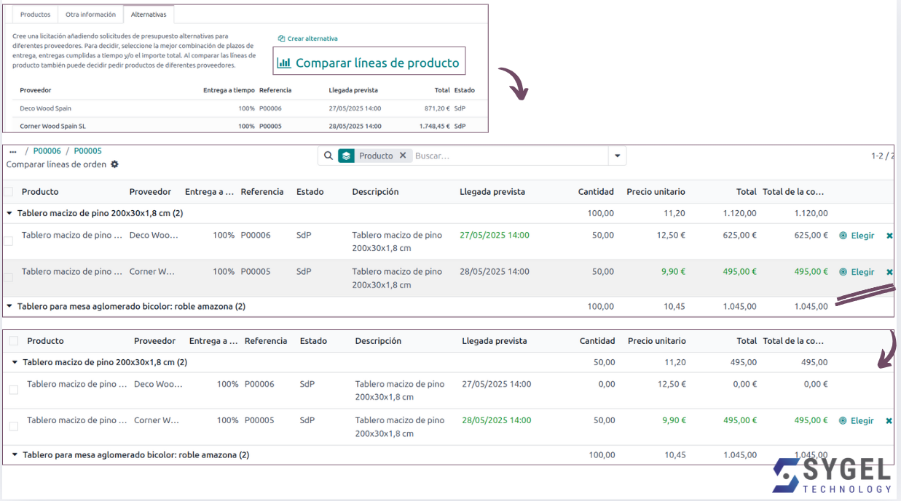Open the search options dropdown arrow
Image resolution: width=901 pixels, height=501 pixels.
point(617,156)
